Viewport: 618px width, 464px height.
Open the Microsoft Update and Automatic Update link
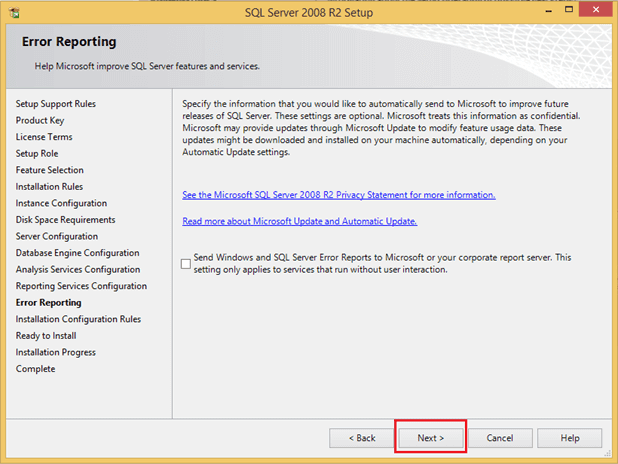pyautogui.click(x=299, y=221)
